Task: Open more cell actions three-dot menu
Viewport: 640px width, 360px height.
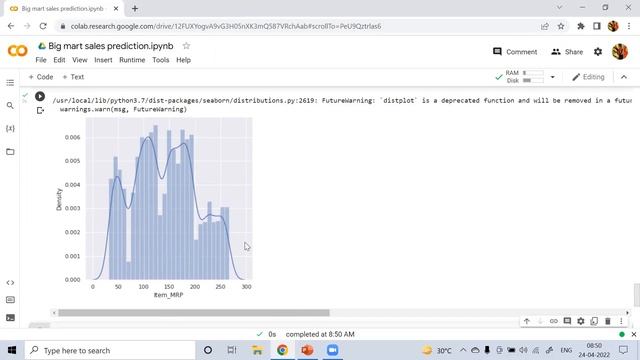Action: point(621,321)
